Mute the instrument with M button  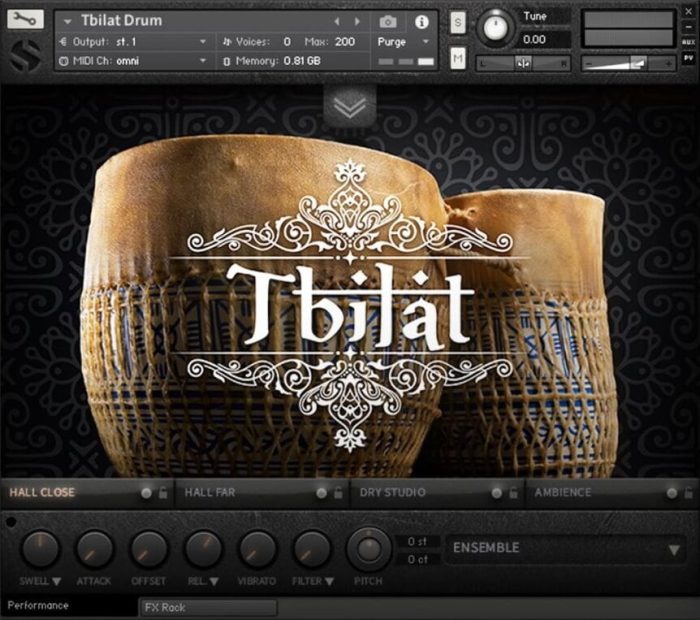coord(458,58)
